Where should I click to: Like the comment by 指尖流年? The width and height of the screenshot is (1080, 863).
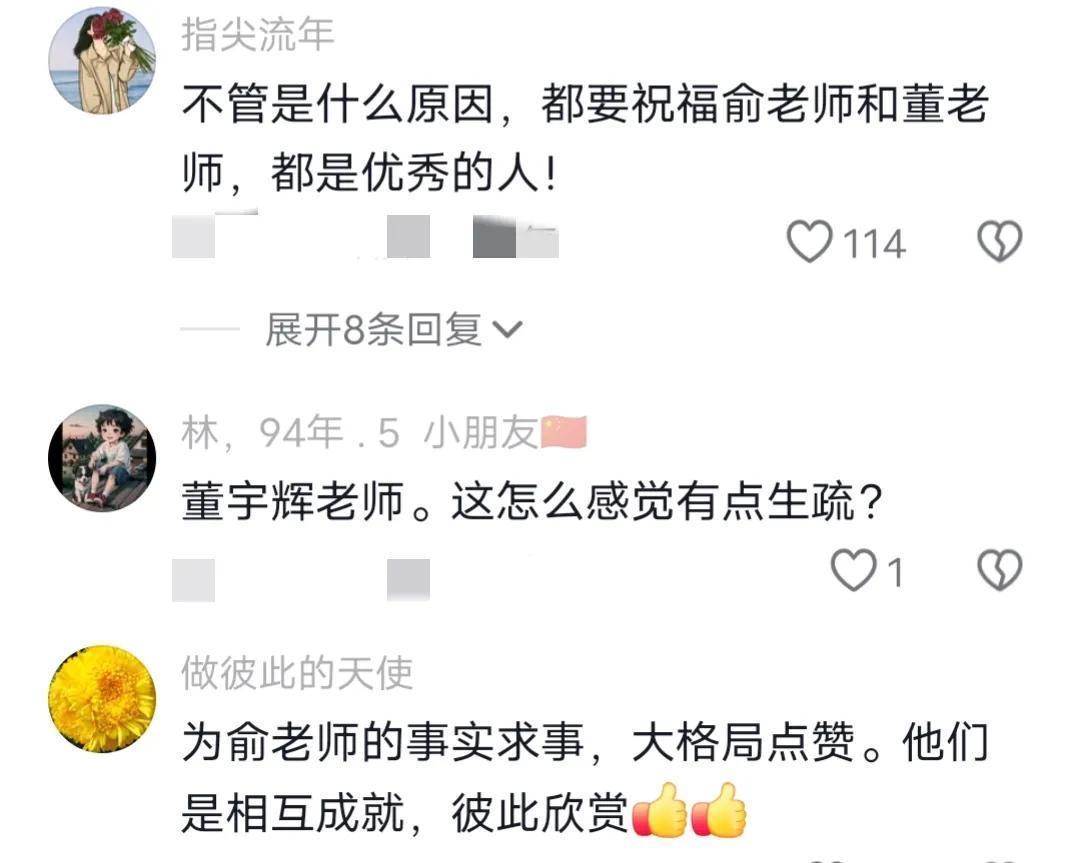[809, 242]
